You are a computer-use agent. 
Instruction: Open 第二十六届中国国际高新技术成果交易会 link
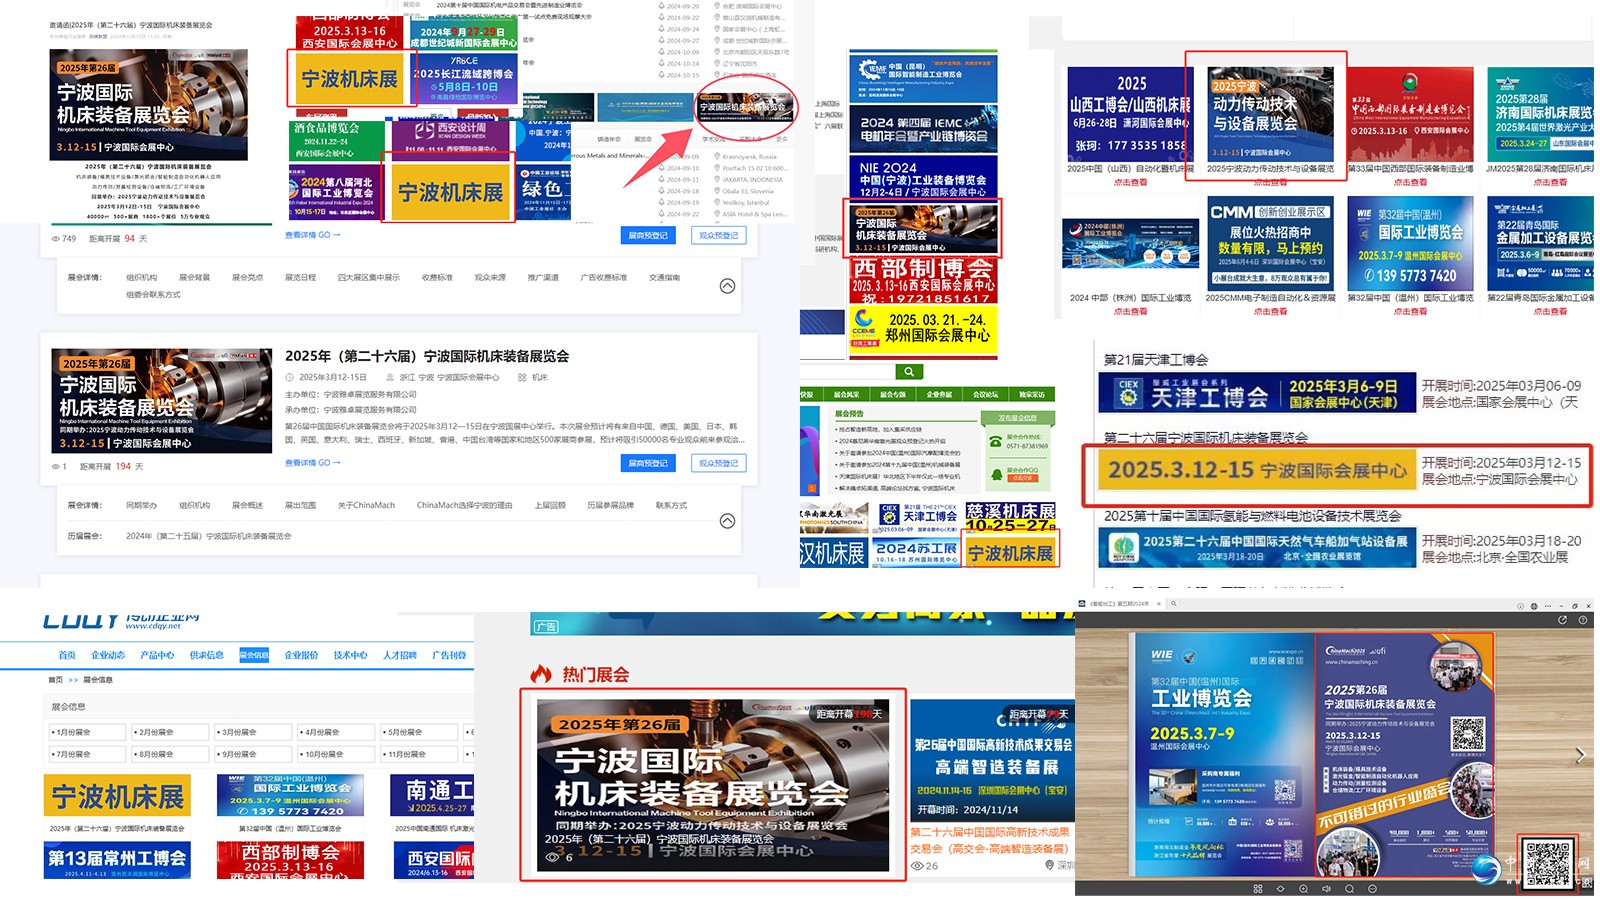coord(990,839)
